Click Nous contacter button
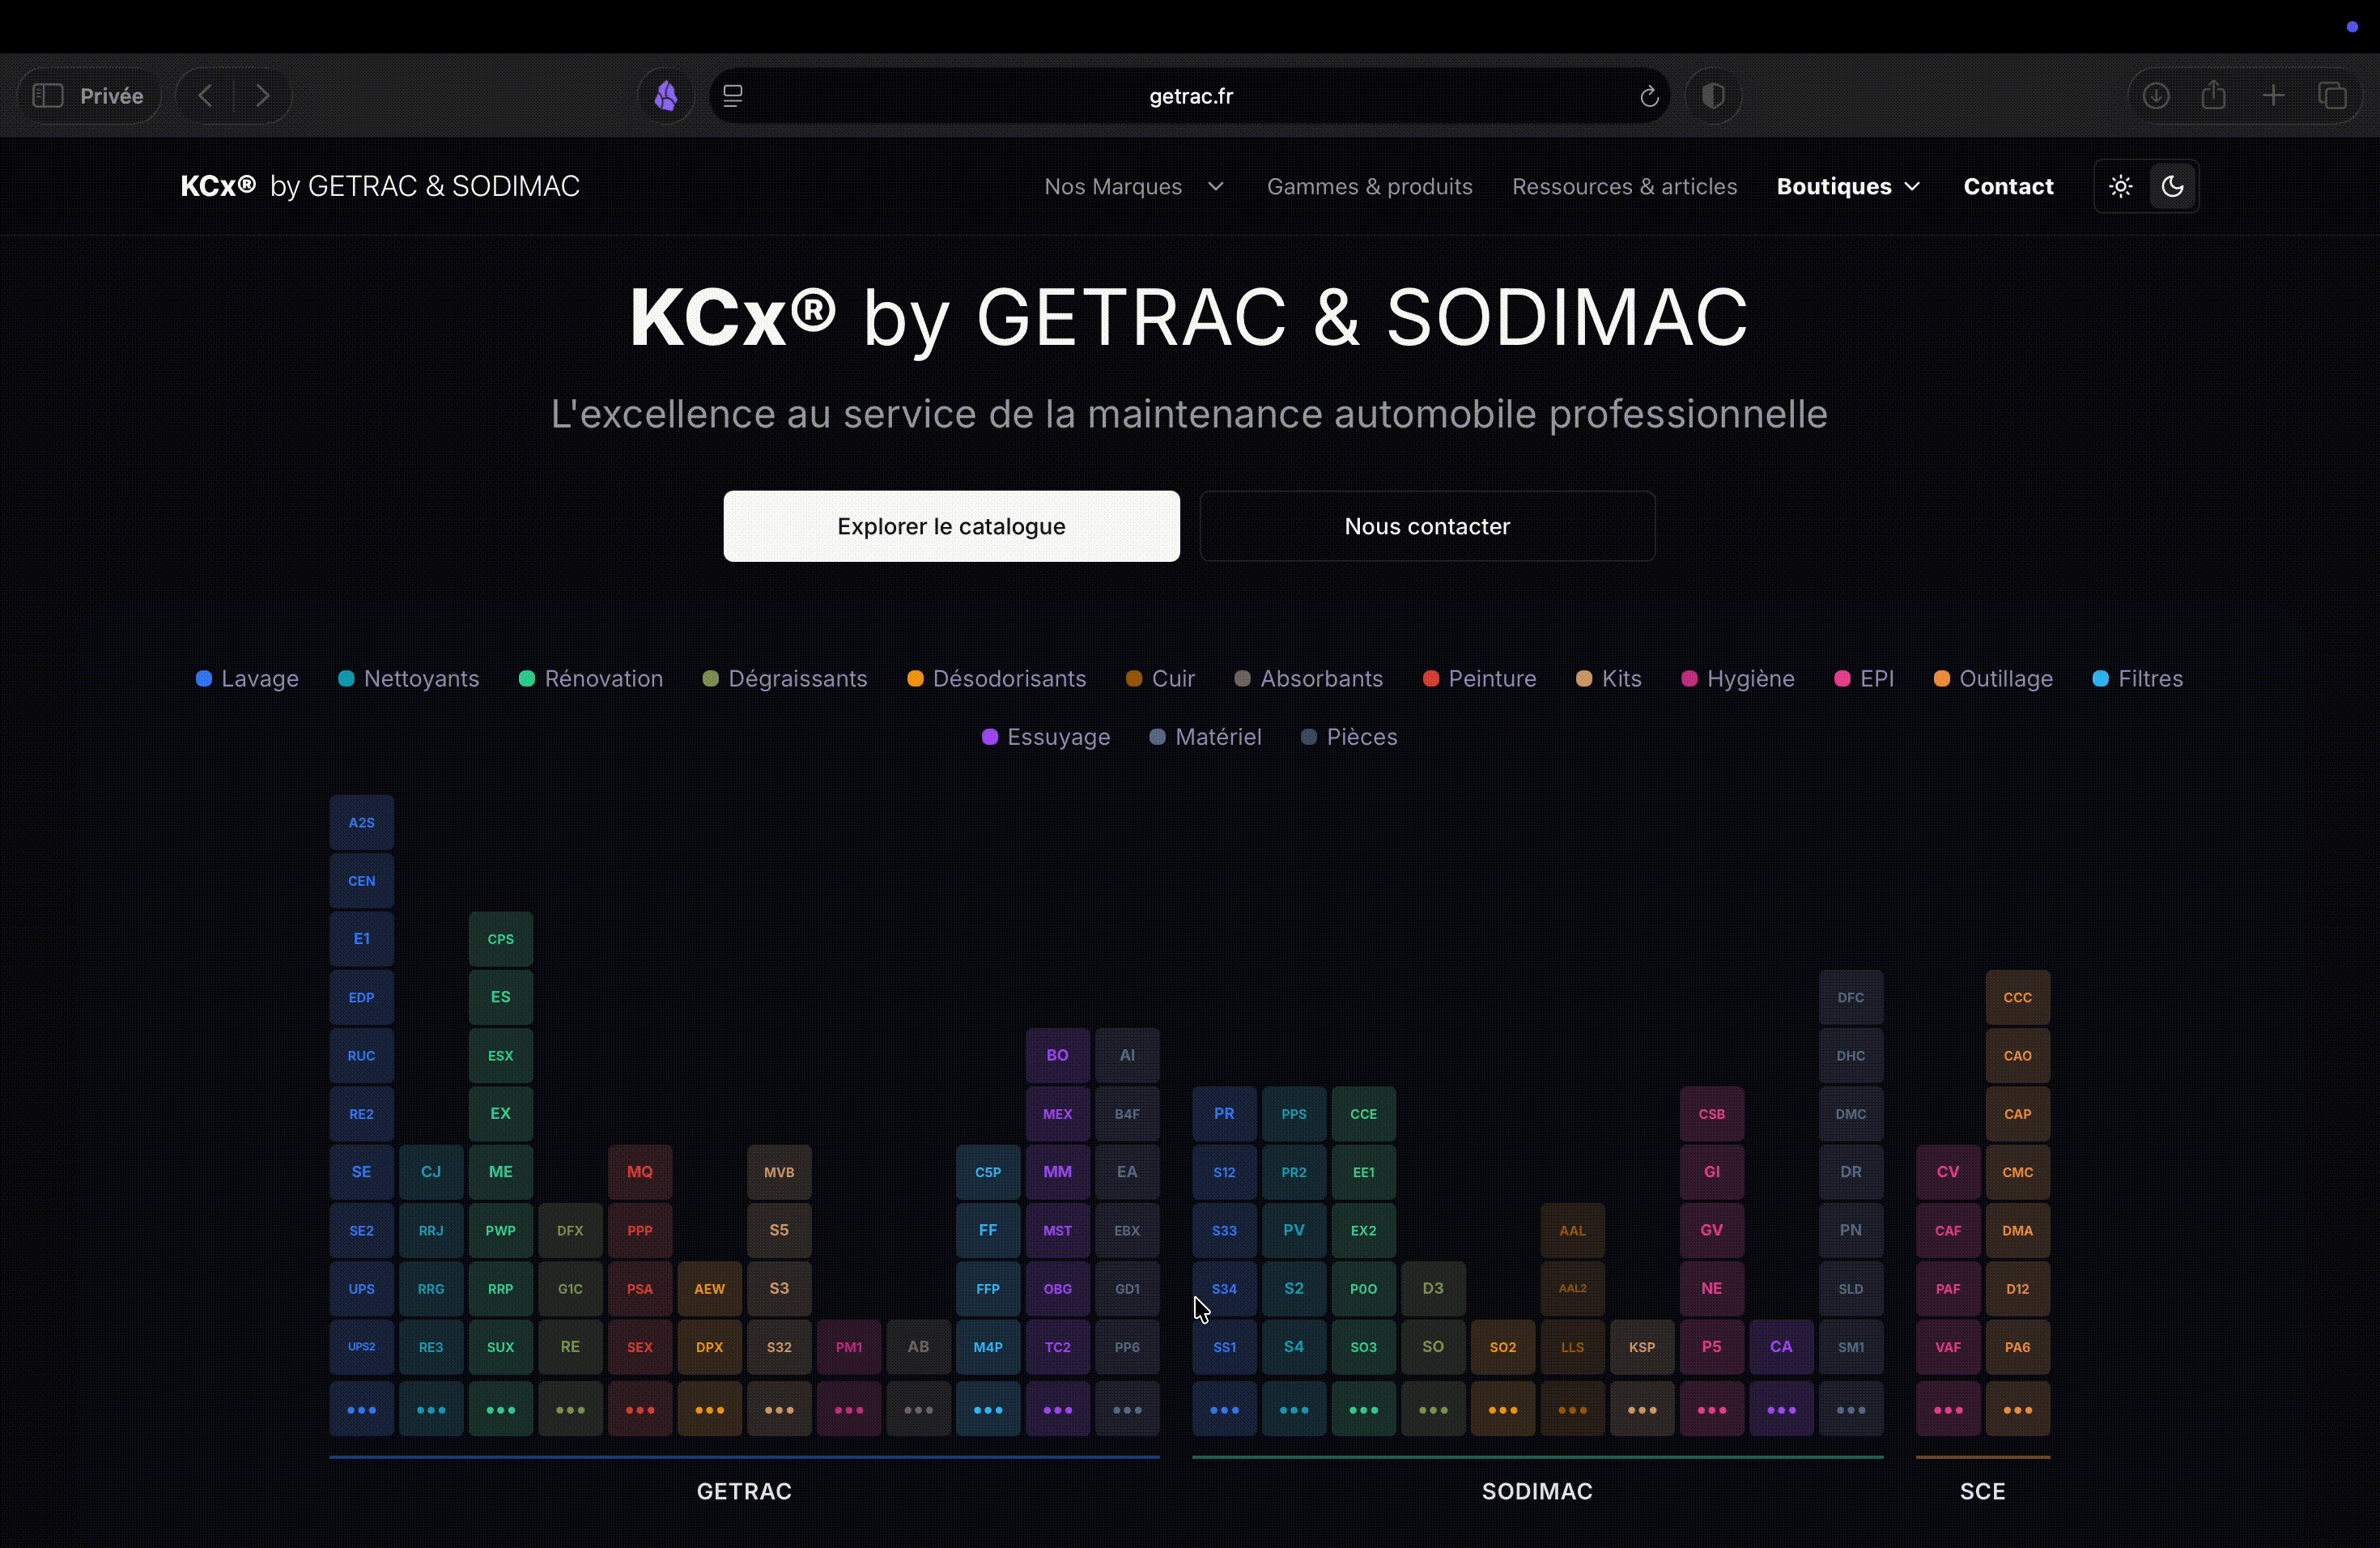The image size is (2380, 1548). tap(1427, 526)
